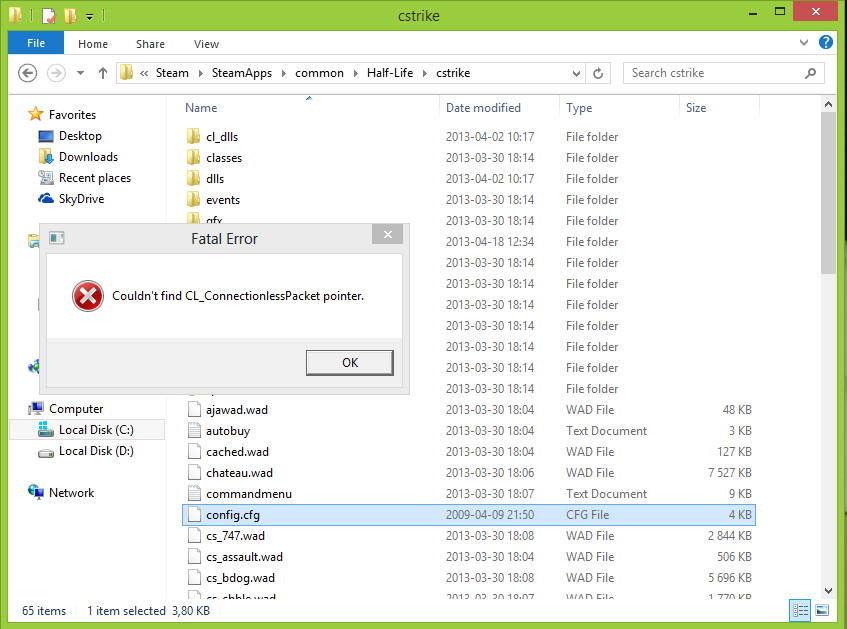The width and height of the screenshot is (847, 629).
Task: Open the Quick Access Toolbar customize dropdown
Action: (x=90, y=16)
